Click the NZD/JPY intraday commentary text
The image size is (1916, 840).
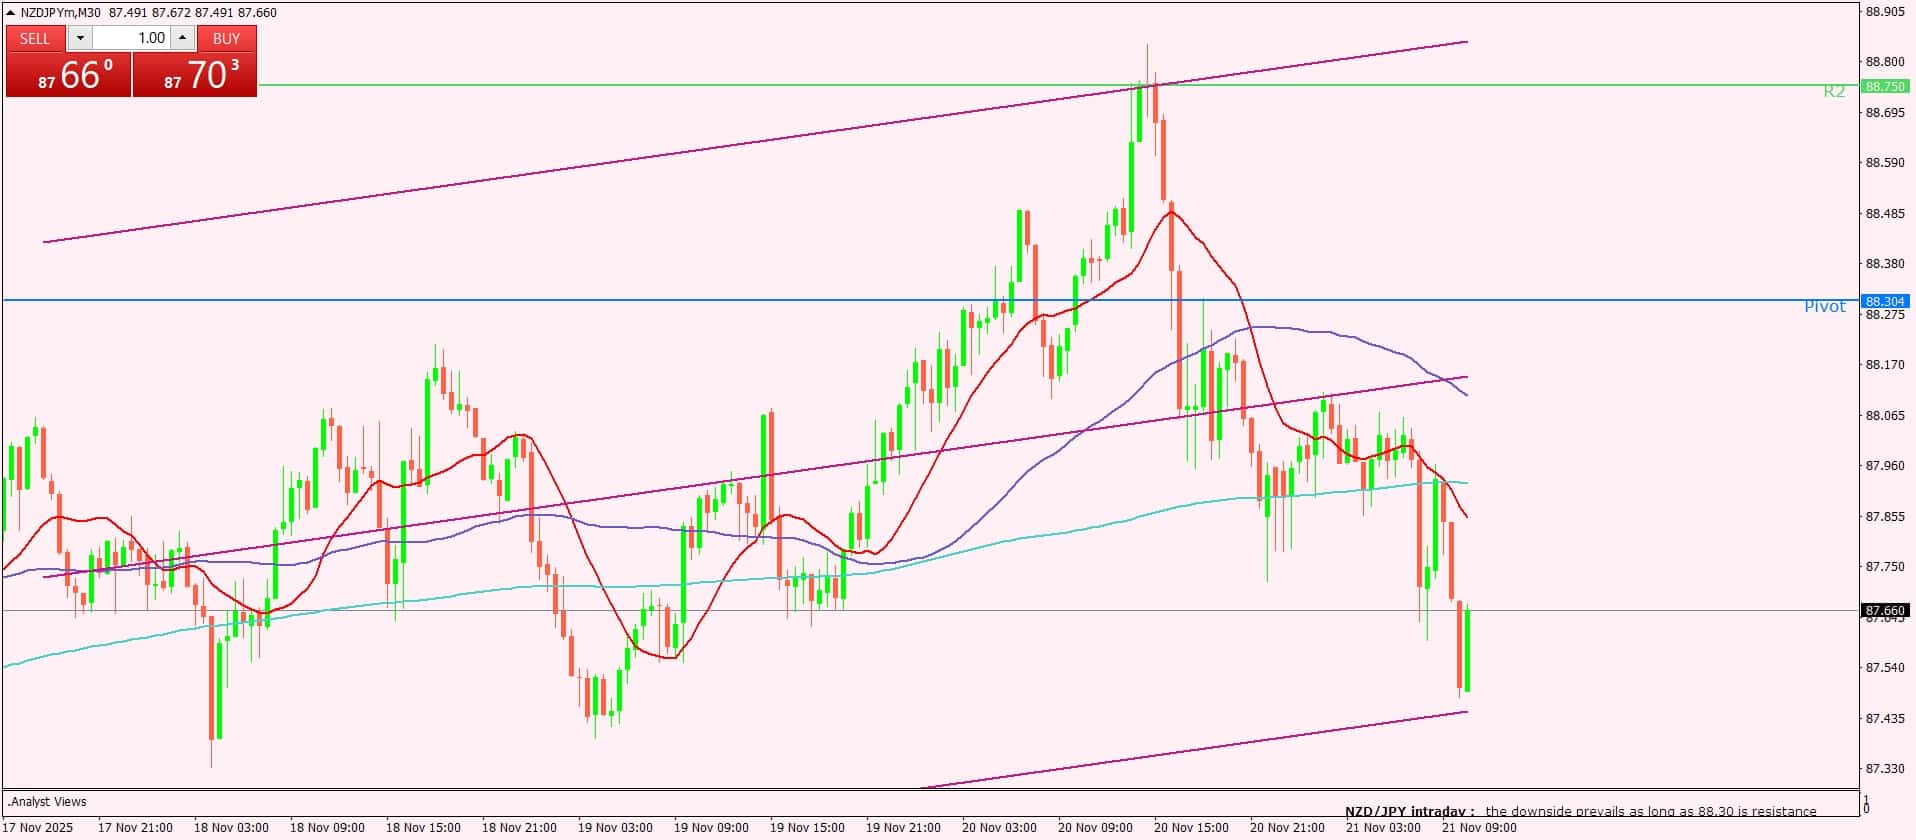pyautogui.click(x=1580, y=811)
